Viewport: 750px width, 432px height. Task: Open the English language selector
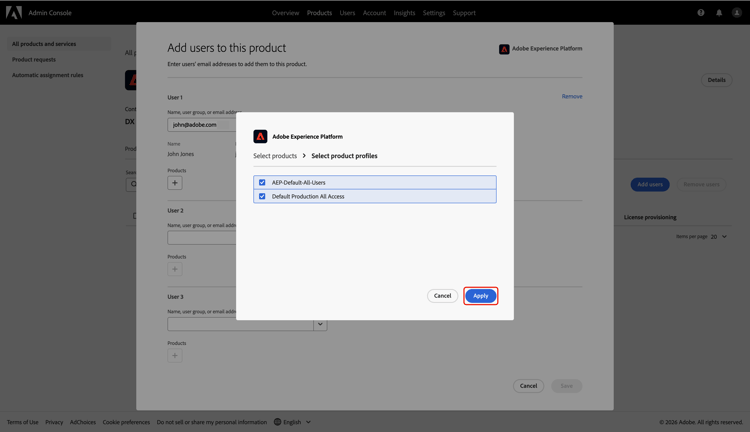pyautogui.click(x=292, y=422)
